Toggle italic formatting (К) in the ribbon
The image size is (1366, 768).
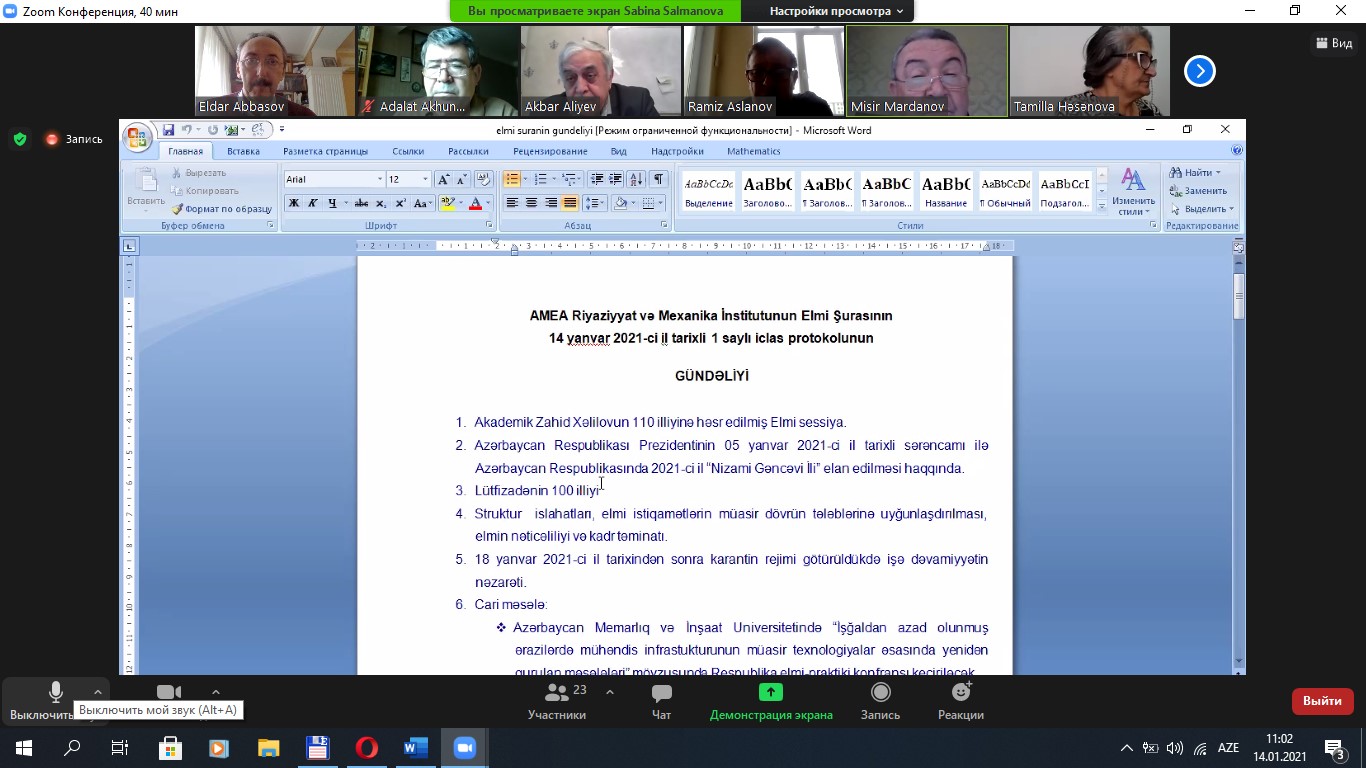pyautogui.click(x=313, y=203)
